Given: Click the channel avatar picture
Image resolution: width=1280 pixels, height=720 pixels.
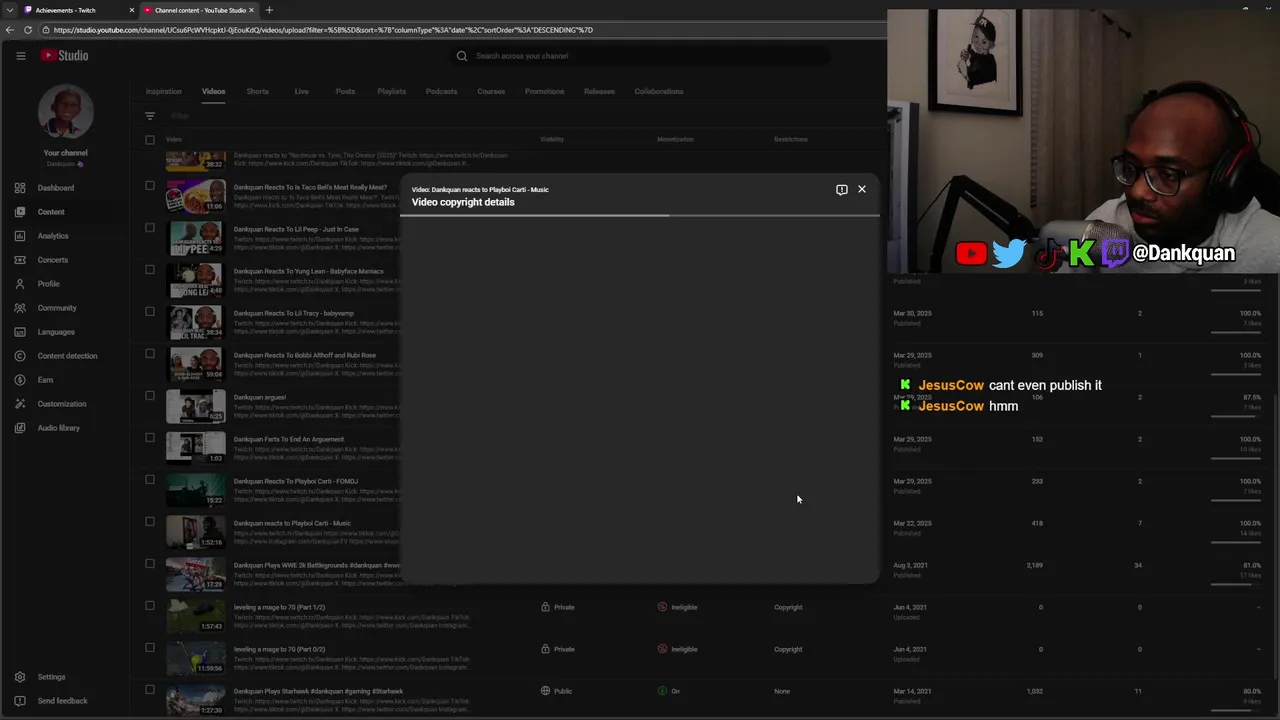Looking at the screenshot, I should 66,112.
